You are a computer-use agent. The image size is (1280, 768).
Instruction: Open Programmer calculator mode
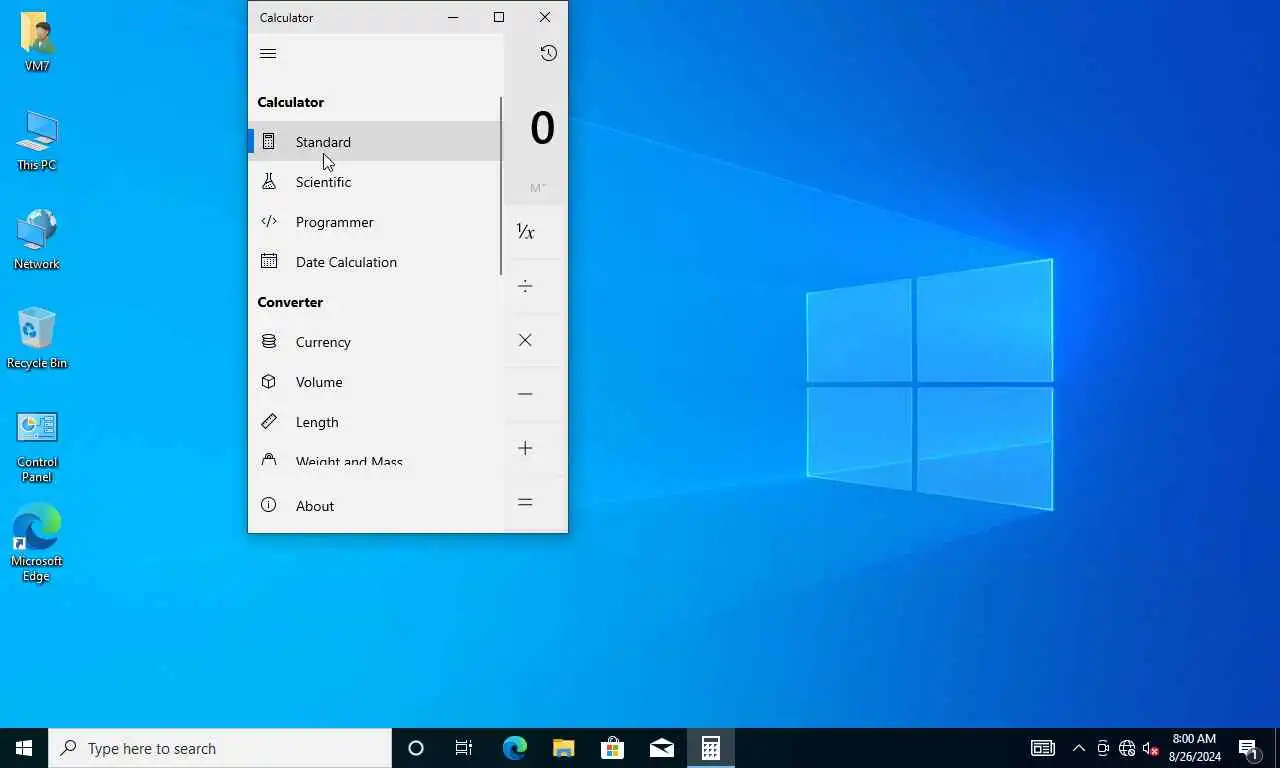[x=374, y=222]
